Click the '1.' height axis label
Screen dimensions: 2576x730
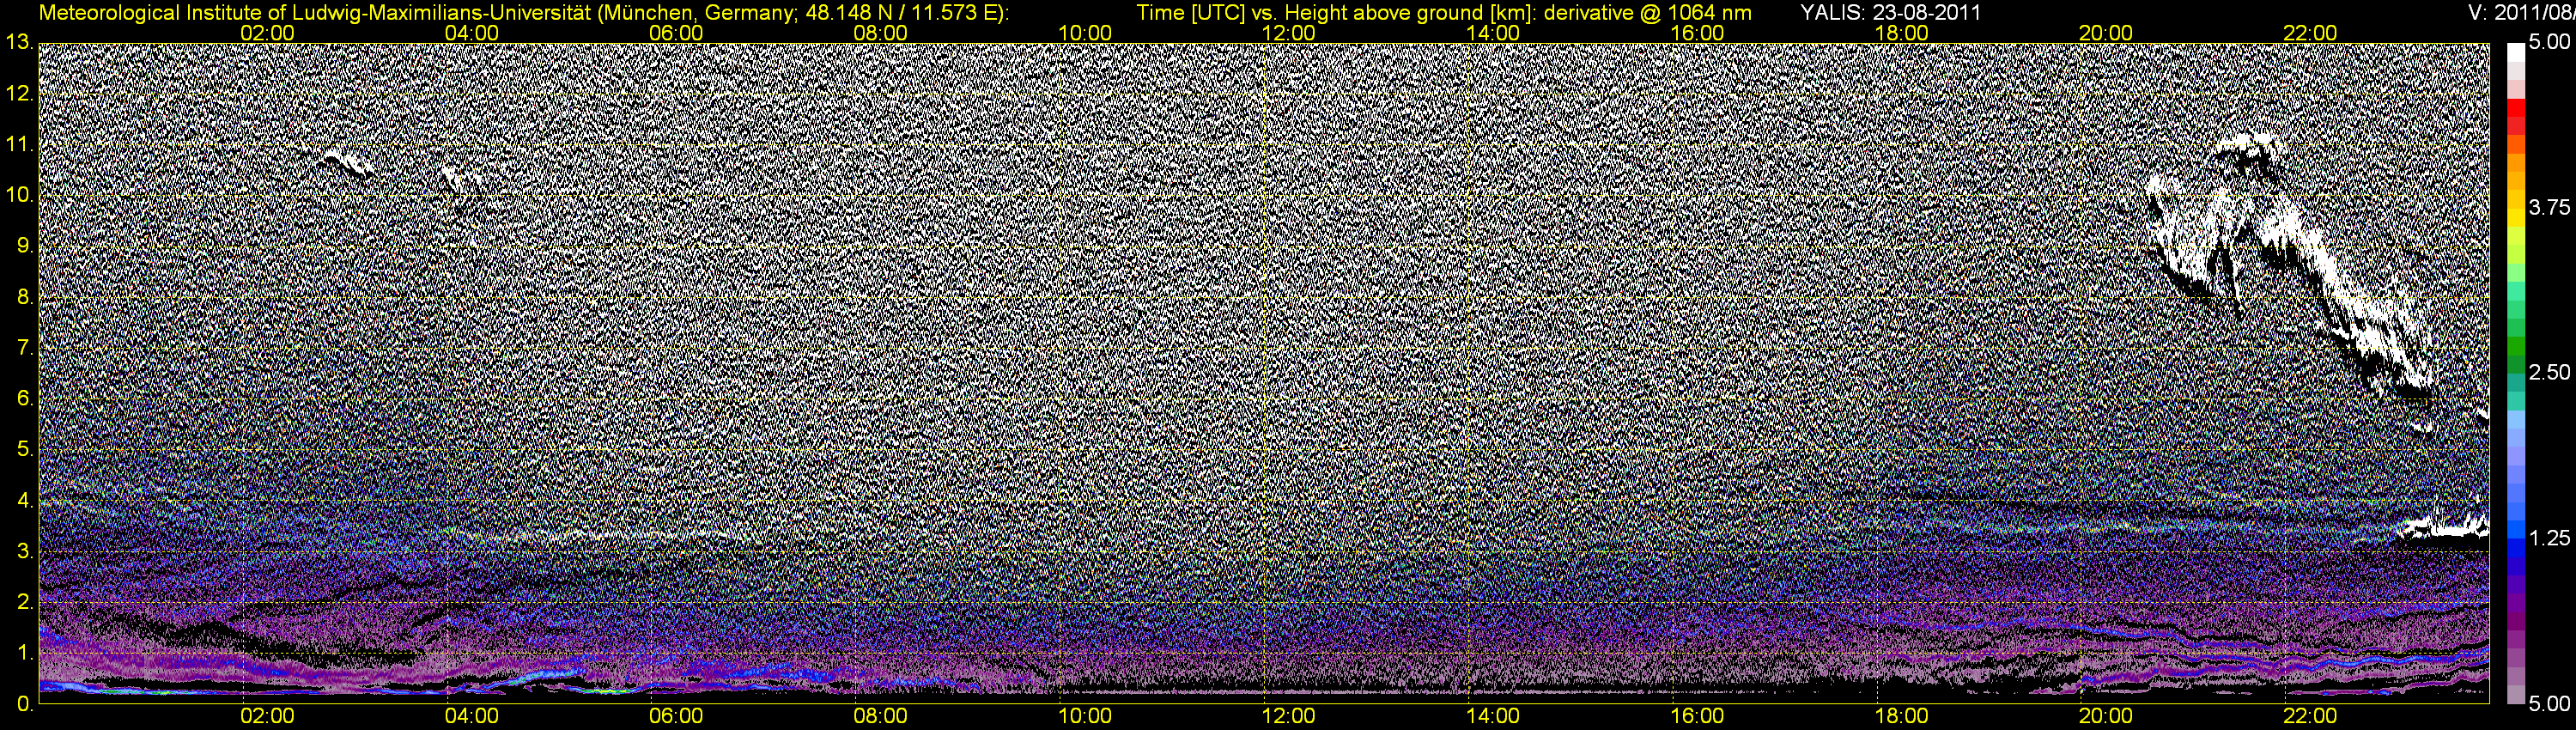click(24, 653)
